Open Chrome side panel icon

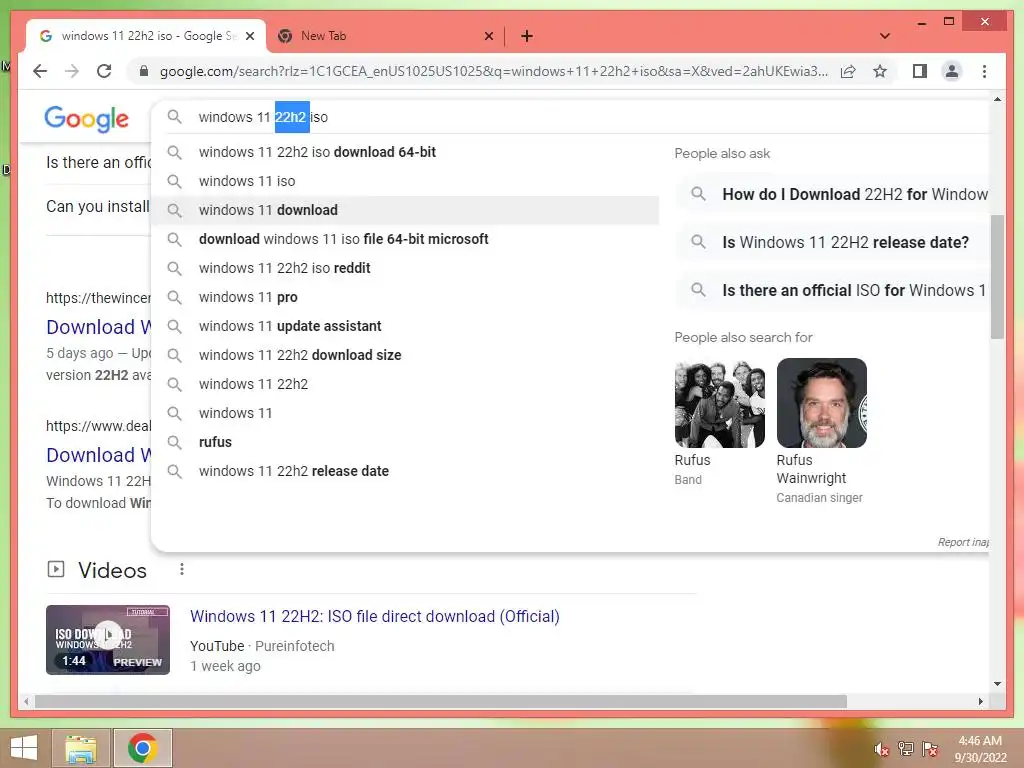coord(920,71)
